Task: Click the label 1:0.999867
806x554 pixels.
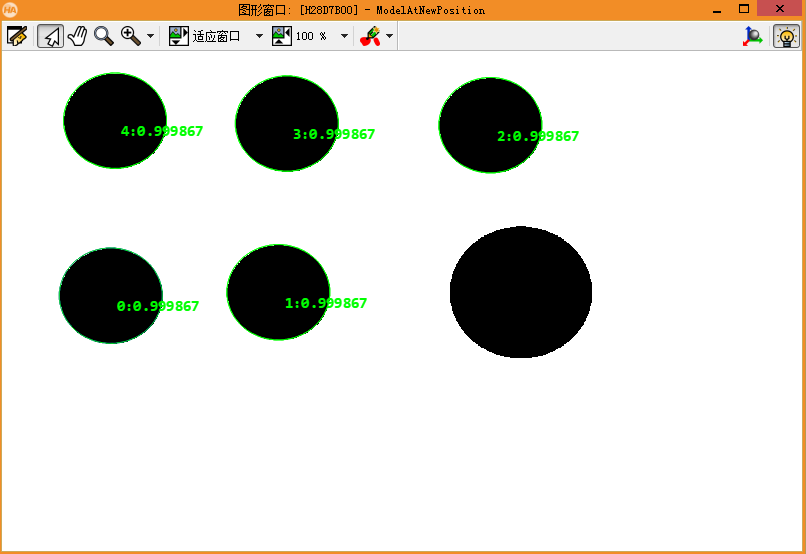Action: point(325,303)
